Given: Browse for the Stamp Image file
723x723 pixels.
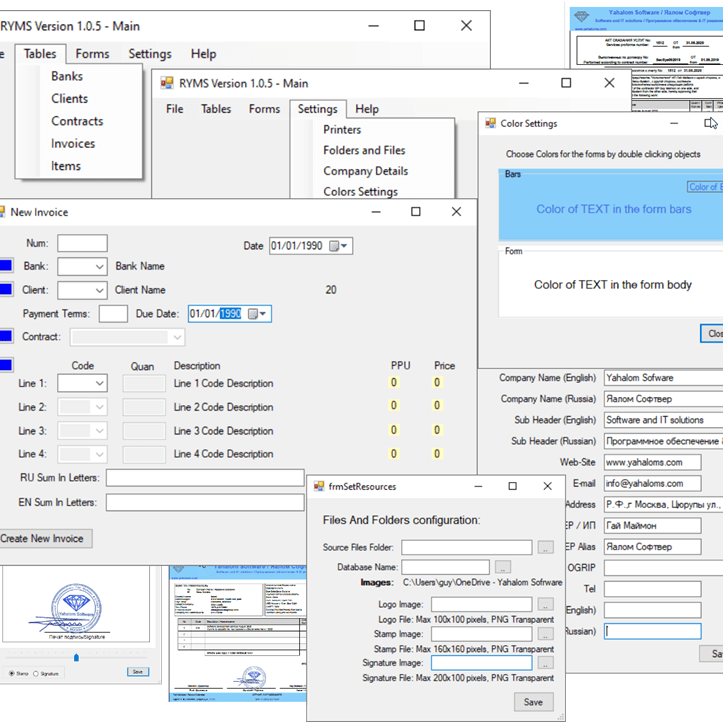Looking at the screenshot, I should click(x=545, y=634).
